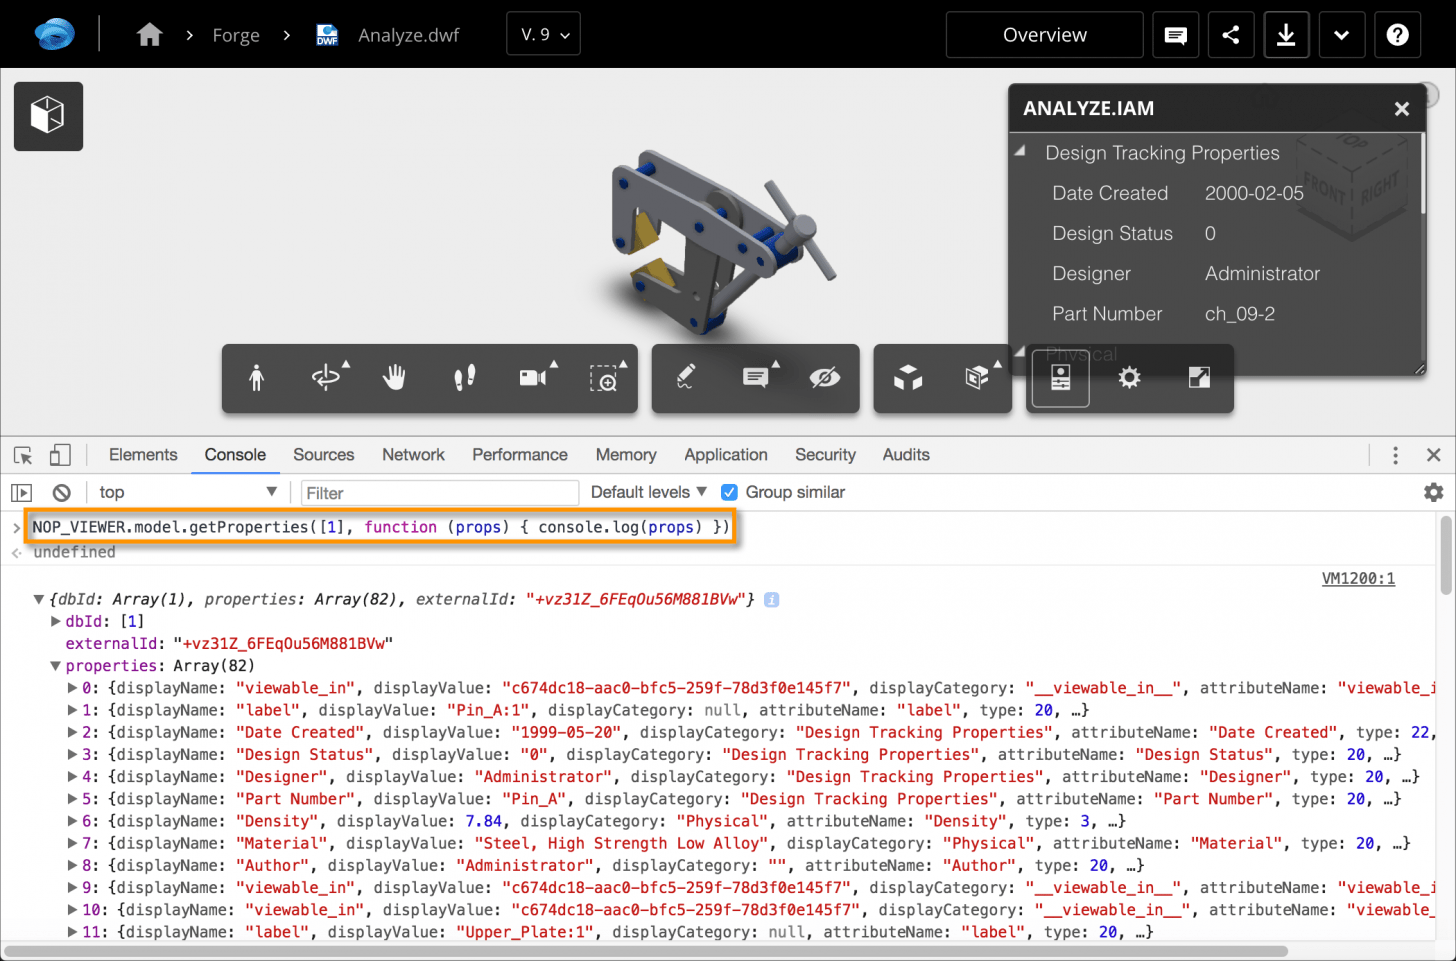Screen dimensions: 1456x961
Task: Toggle the device toolbar in DevTools
Action: pos(60,455)
